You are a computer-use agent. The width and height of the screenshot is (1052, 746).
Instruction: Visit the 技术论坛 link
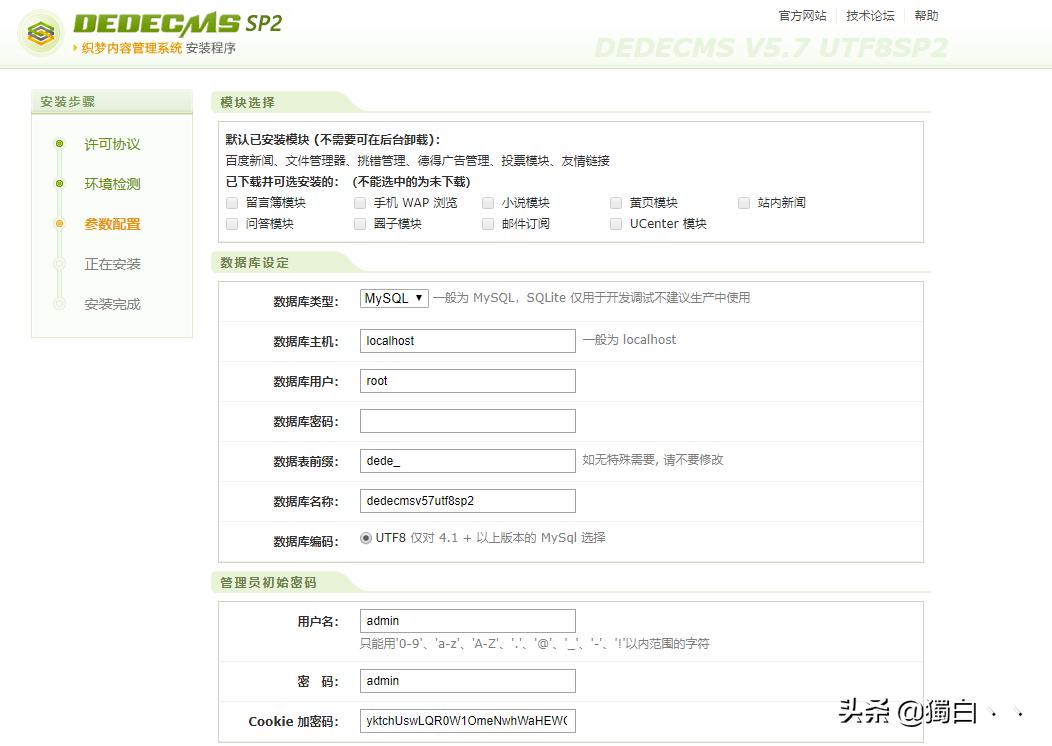coord(868,15)
